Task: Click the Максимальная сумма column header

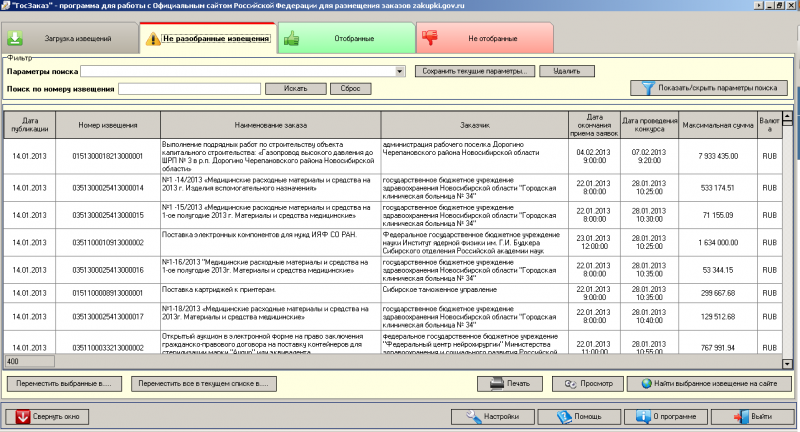Action: [x=718, y=125]
